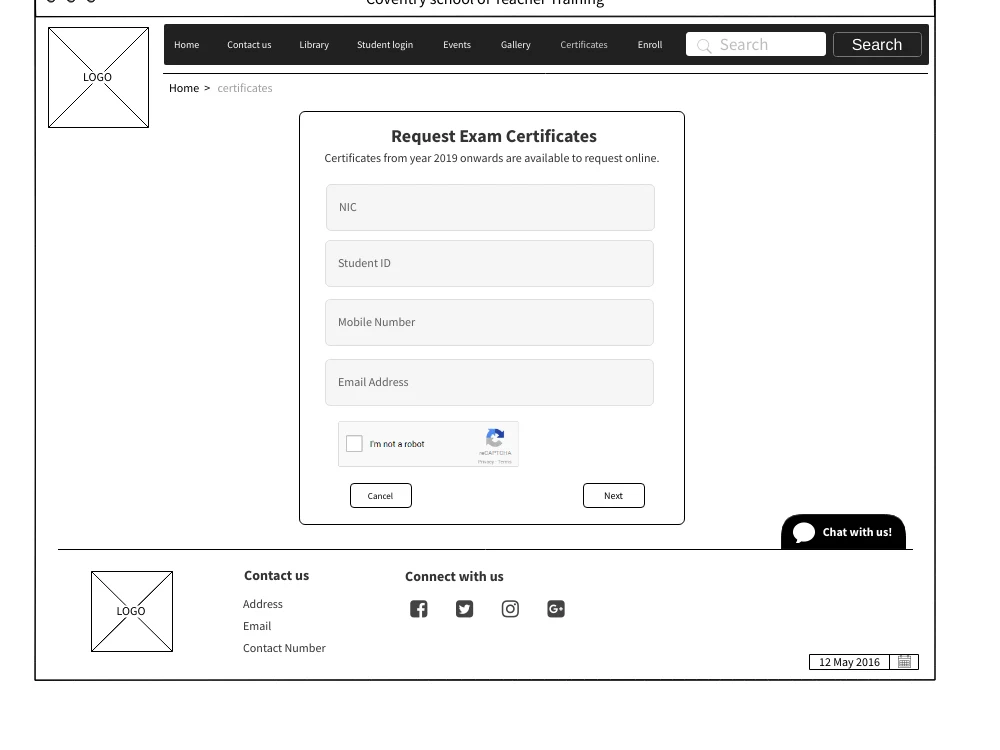Screen dimensions: 1000x750
Task: Select the Instagram icon under Connect with us
Action: [x=510, y=608]
